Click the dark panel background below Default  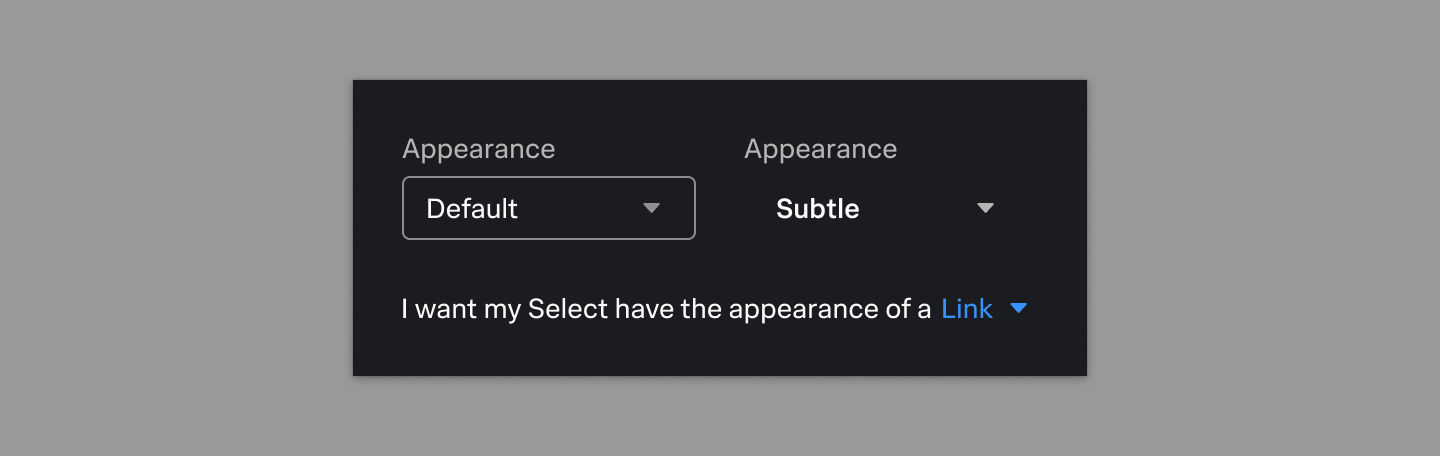(548, 265)
